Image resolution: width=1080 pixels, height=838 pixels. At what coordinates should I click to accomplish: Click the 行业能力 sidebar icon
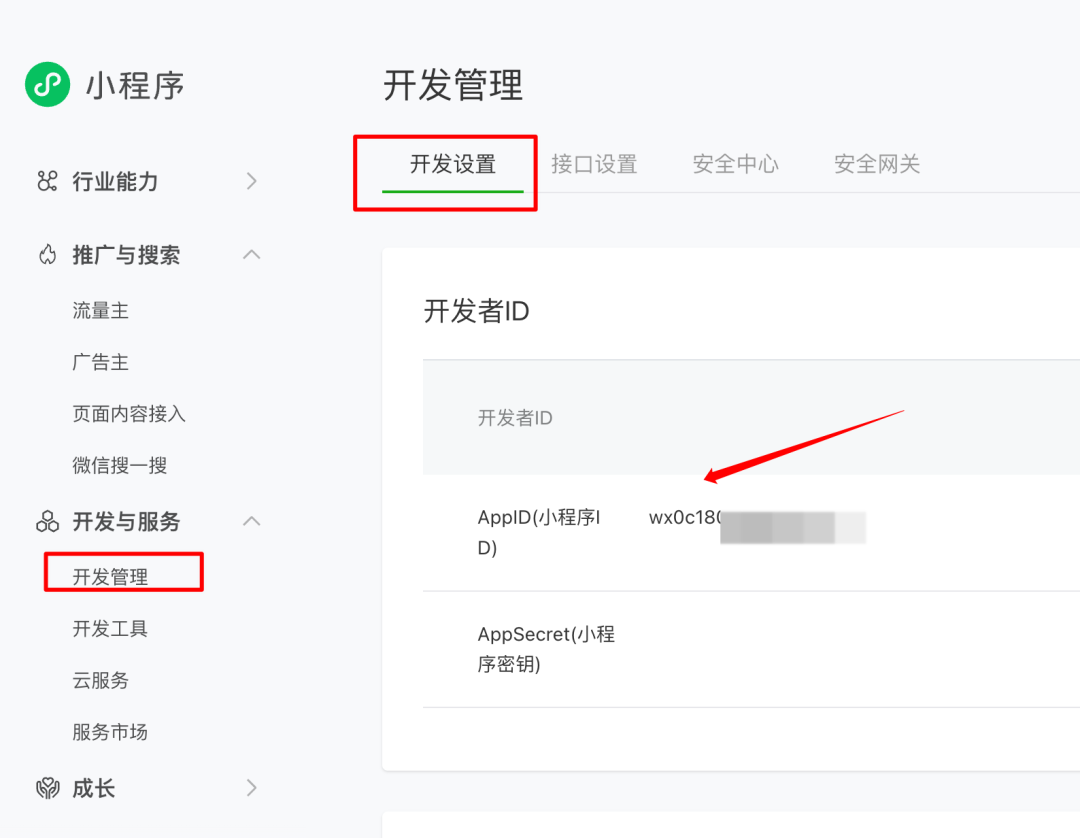[x=48, y=181]
